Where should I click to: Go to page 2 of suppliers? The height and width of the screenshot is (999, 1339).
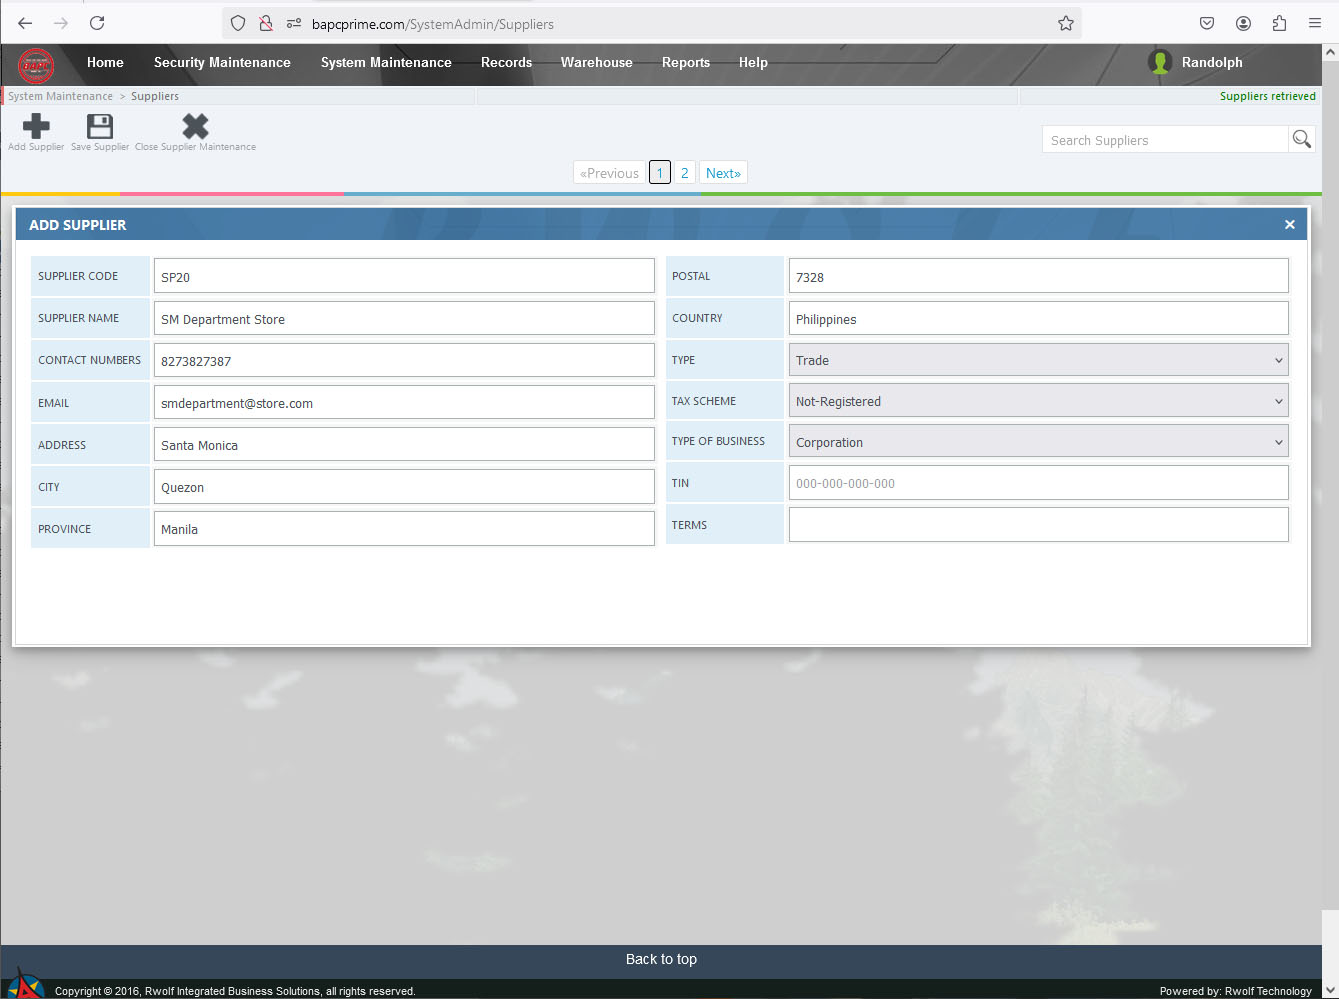point(685,173)
